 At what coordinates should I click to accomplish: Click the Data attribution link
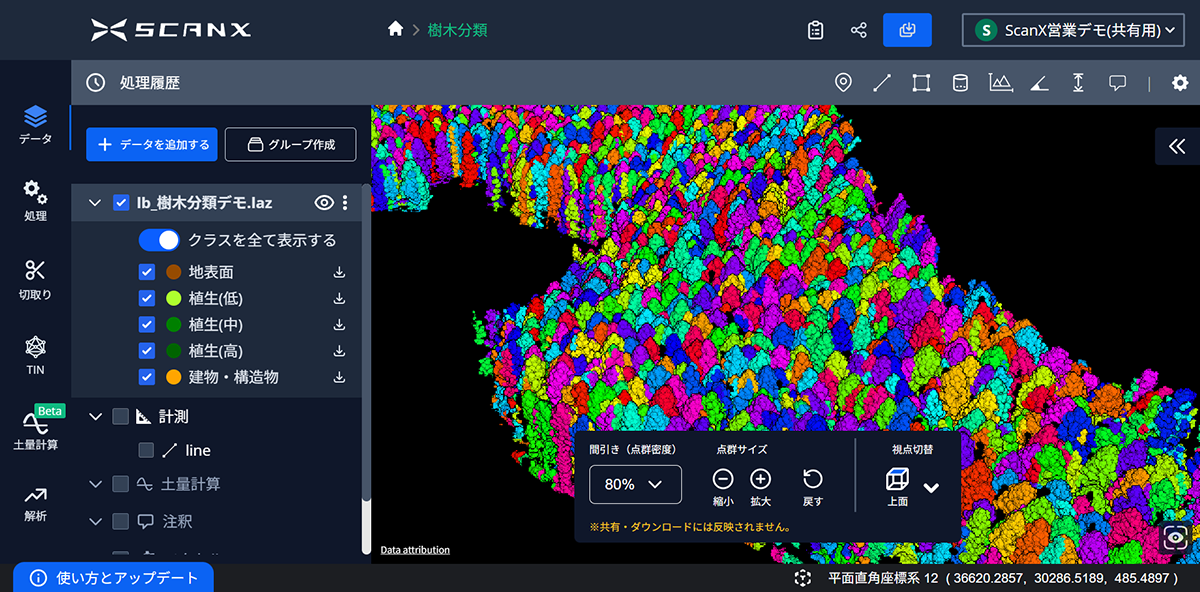click(415, 550)
